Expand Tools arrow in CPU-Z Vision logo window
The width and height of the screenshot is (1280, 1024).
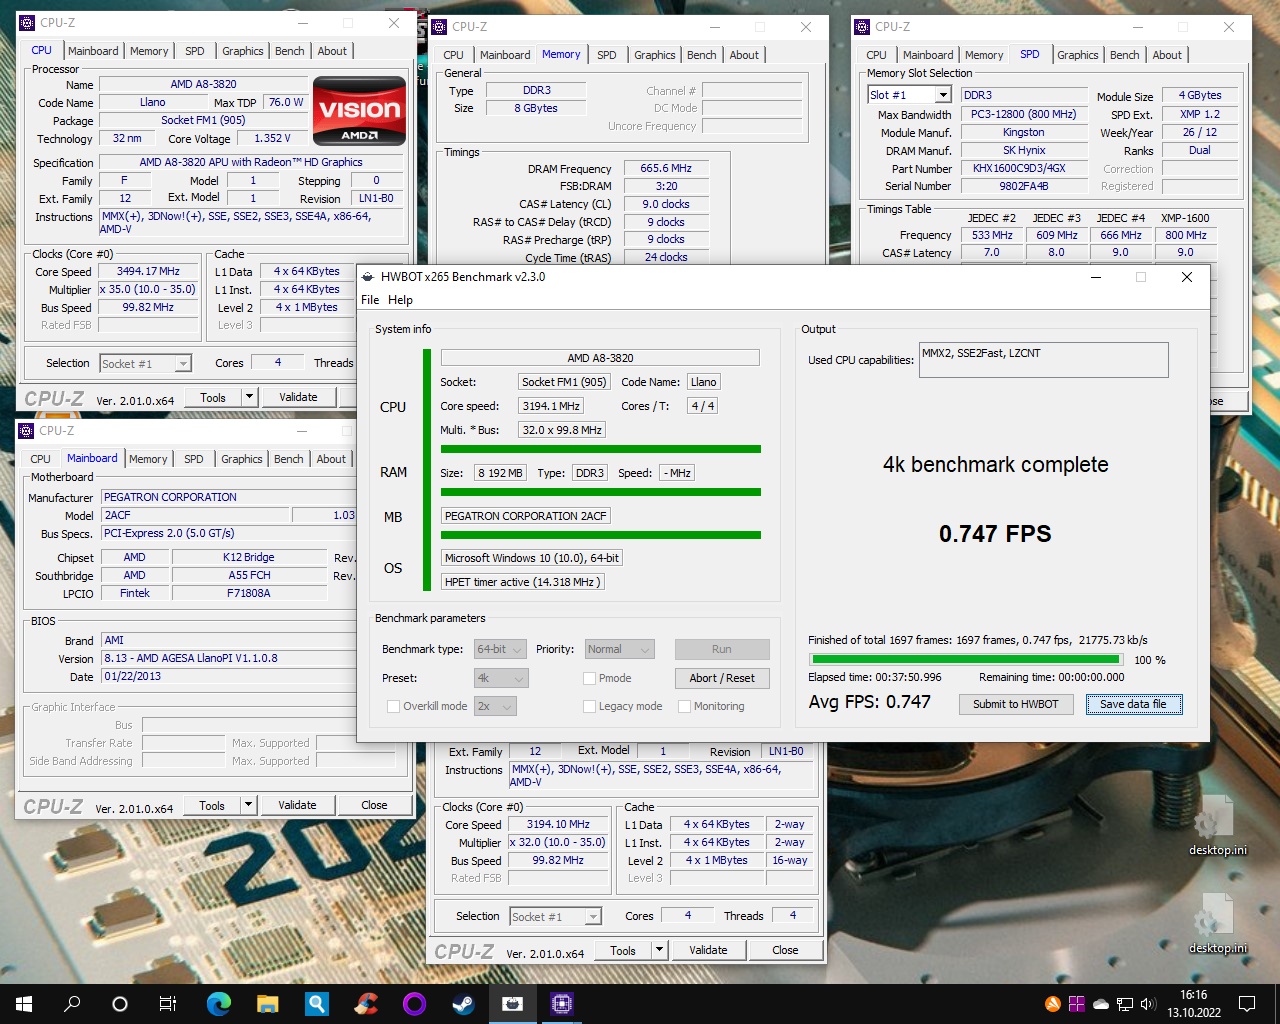click(250, 397)
